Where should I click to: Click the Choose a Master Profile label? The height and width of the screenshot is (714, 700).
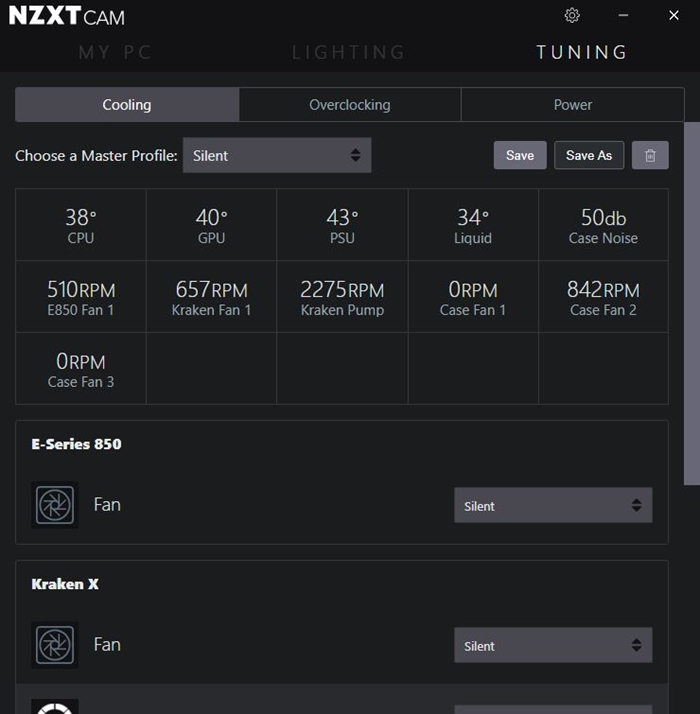click(96, 156)
